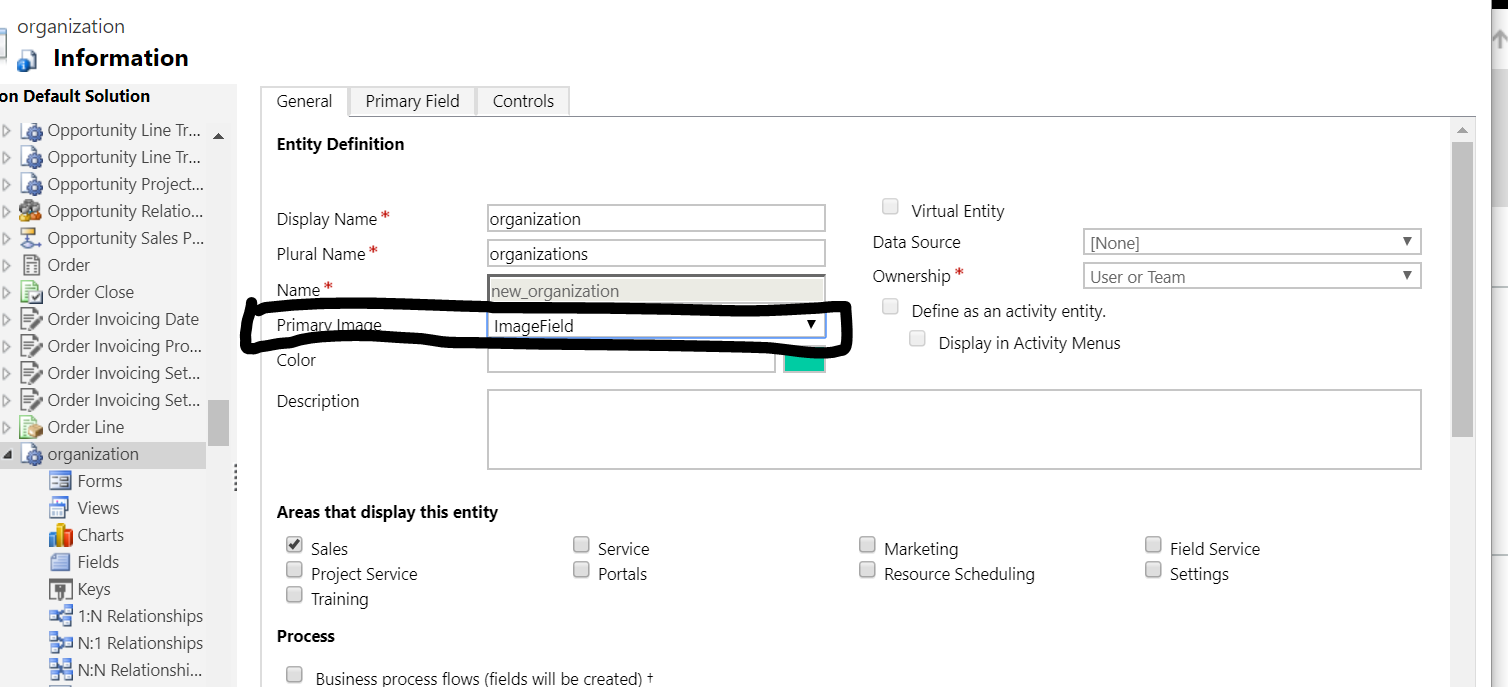Open the Order entity in tree
Viewport: 1508px width, 687px height.
68,265
